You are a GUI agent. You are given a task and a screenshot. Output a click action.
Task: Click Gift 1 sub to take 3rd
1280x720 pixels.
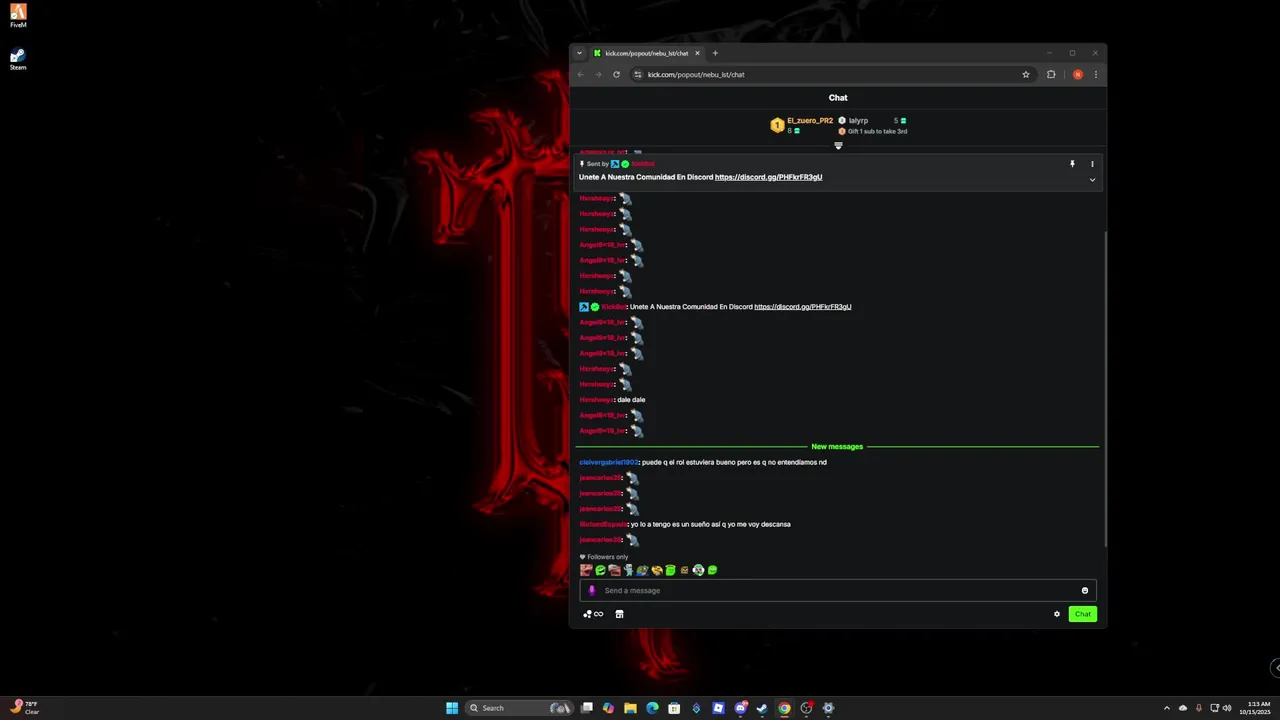click(x=877, y=131)
